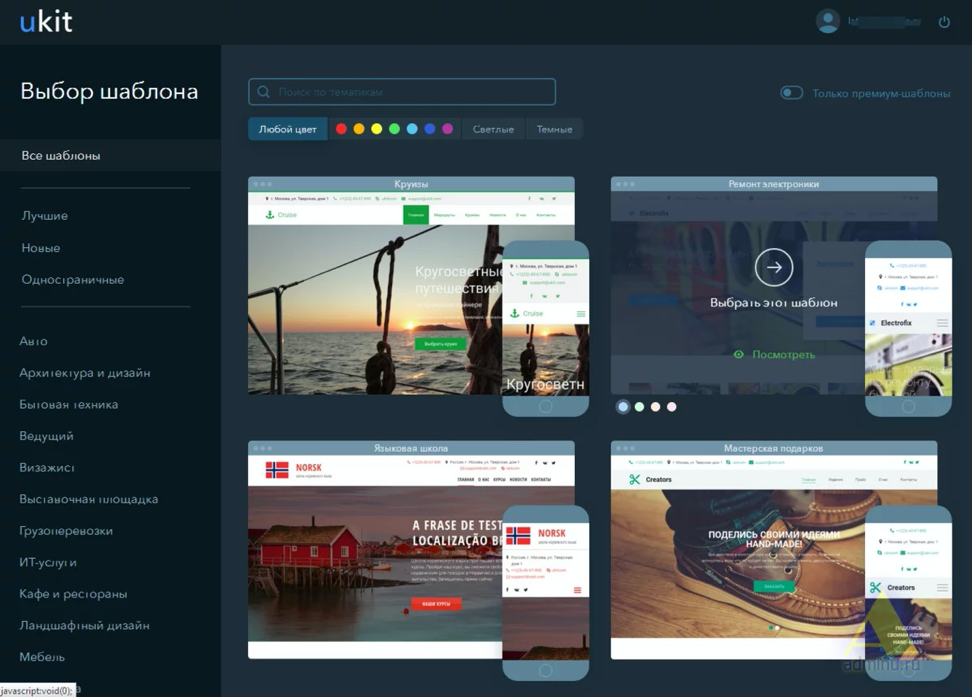
Task: Click the magnifier icon in the search field
Action: point(264,91)
